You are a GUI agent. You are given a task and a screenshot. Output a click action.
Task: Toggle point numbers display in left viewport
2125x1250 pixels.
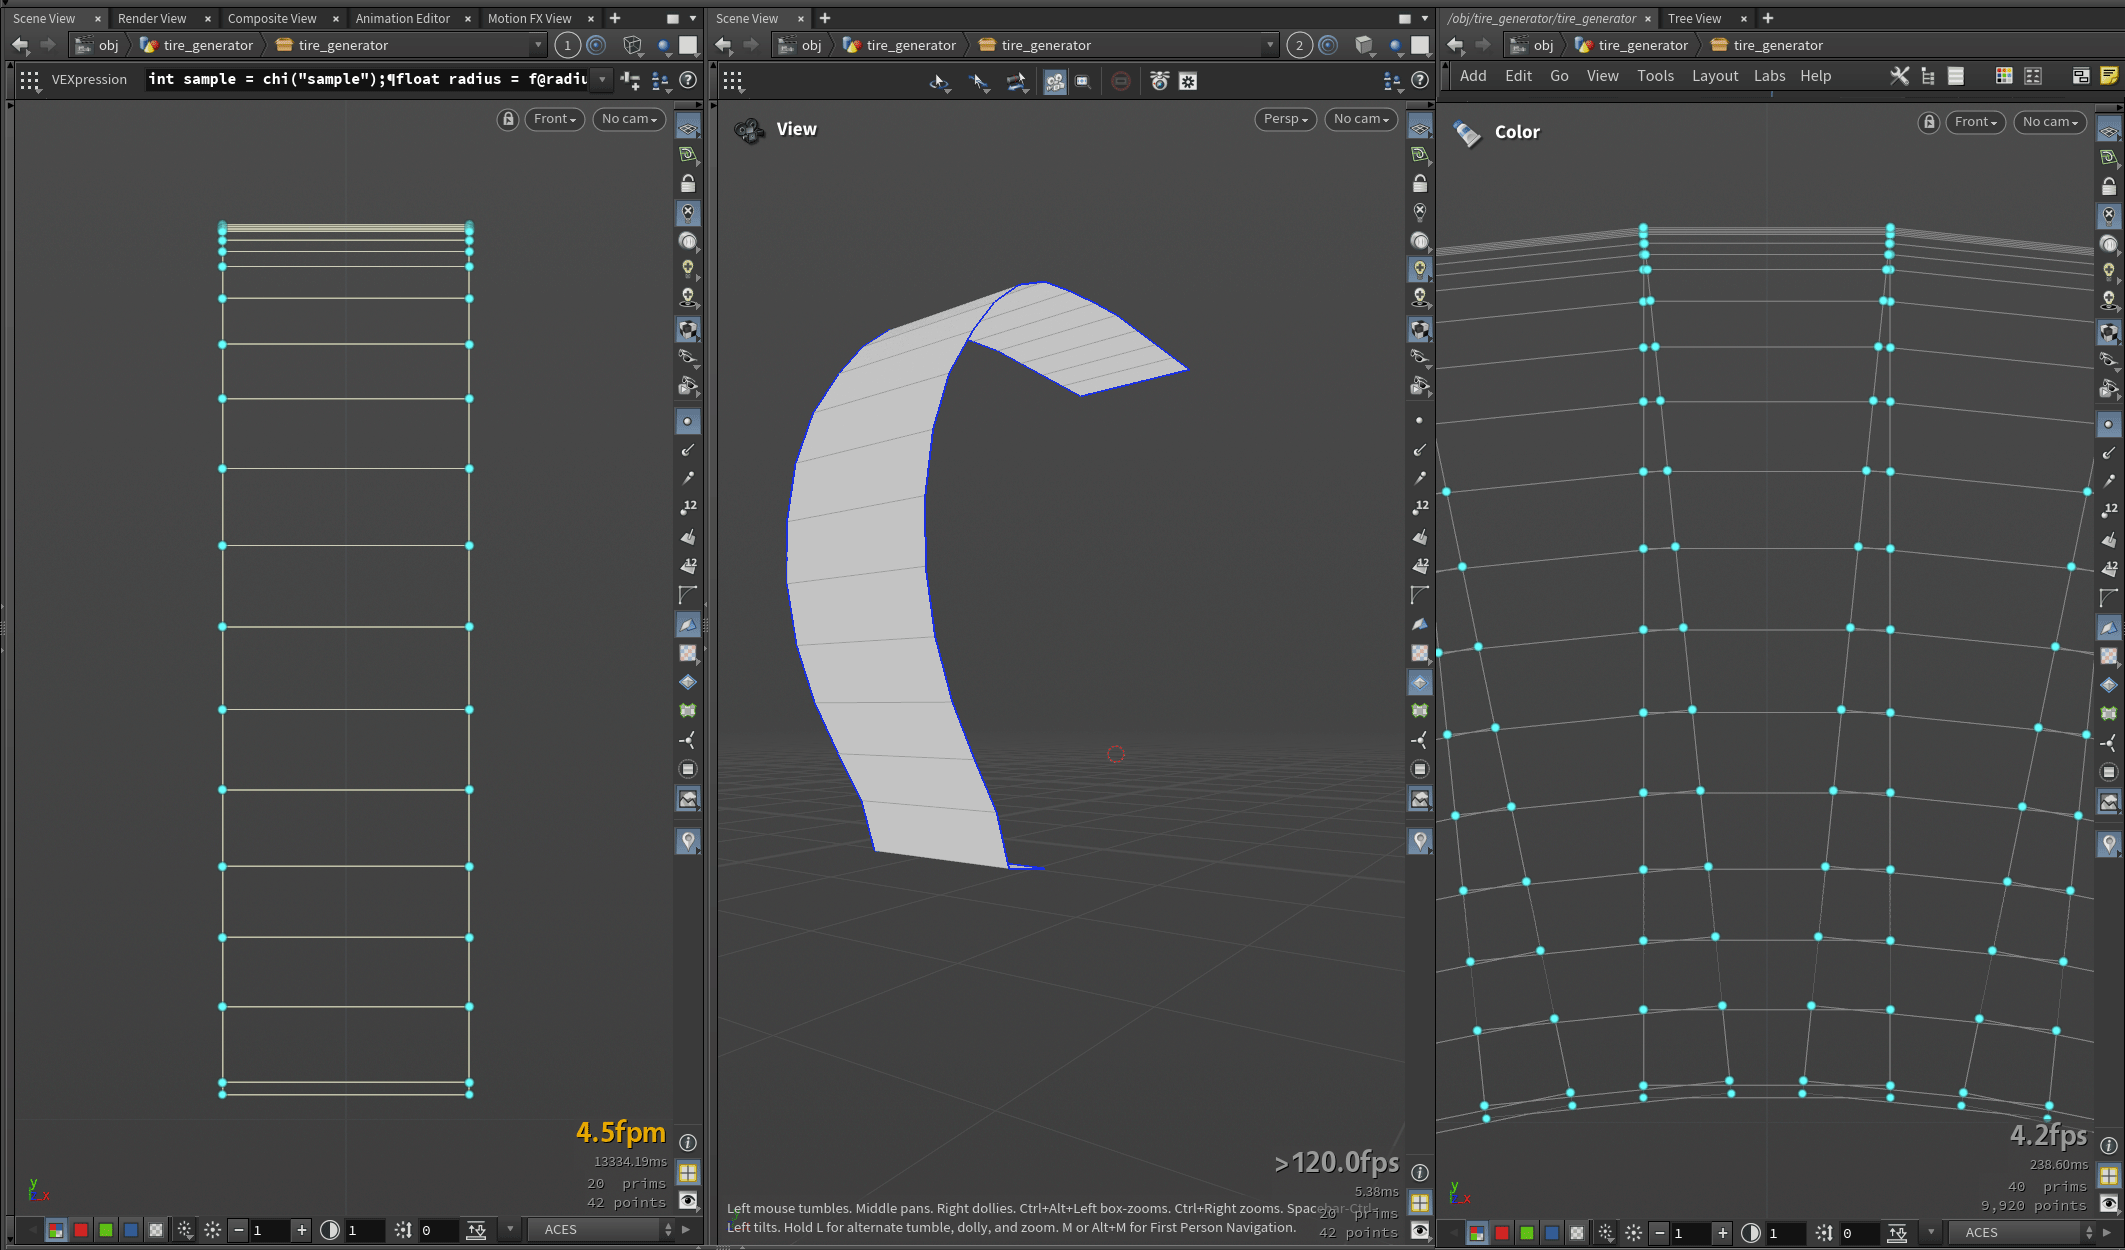[x=687, y=507]
